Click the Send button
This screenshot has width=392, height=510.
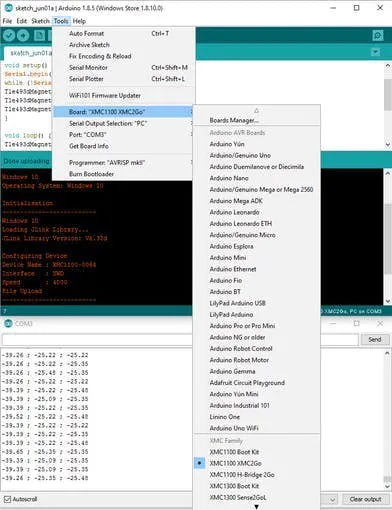point(374,339)
